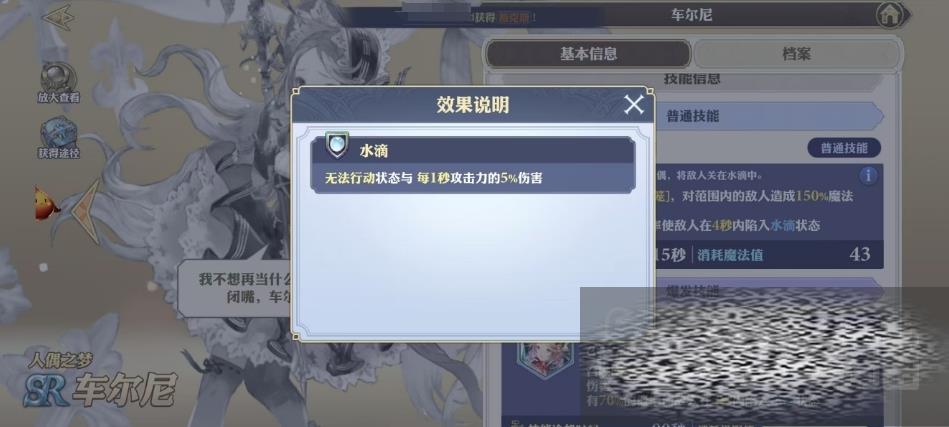The width and height of the screenshot is (949, 427).
Task: Tap the back arrow icon
Action: (58, 17)
